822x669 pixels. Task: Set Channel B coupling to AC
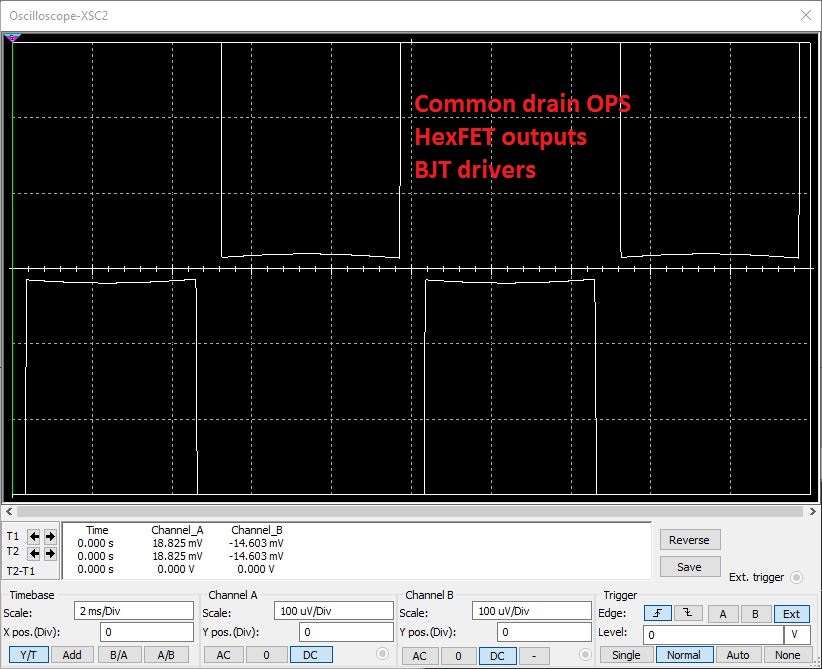click(419, 656)
